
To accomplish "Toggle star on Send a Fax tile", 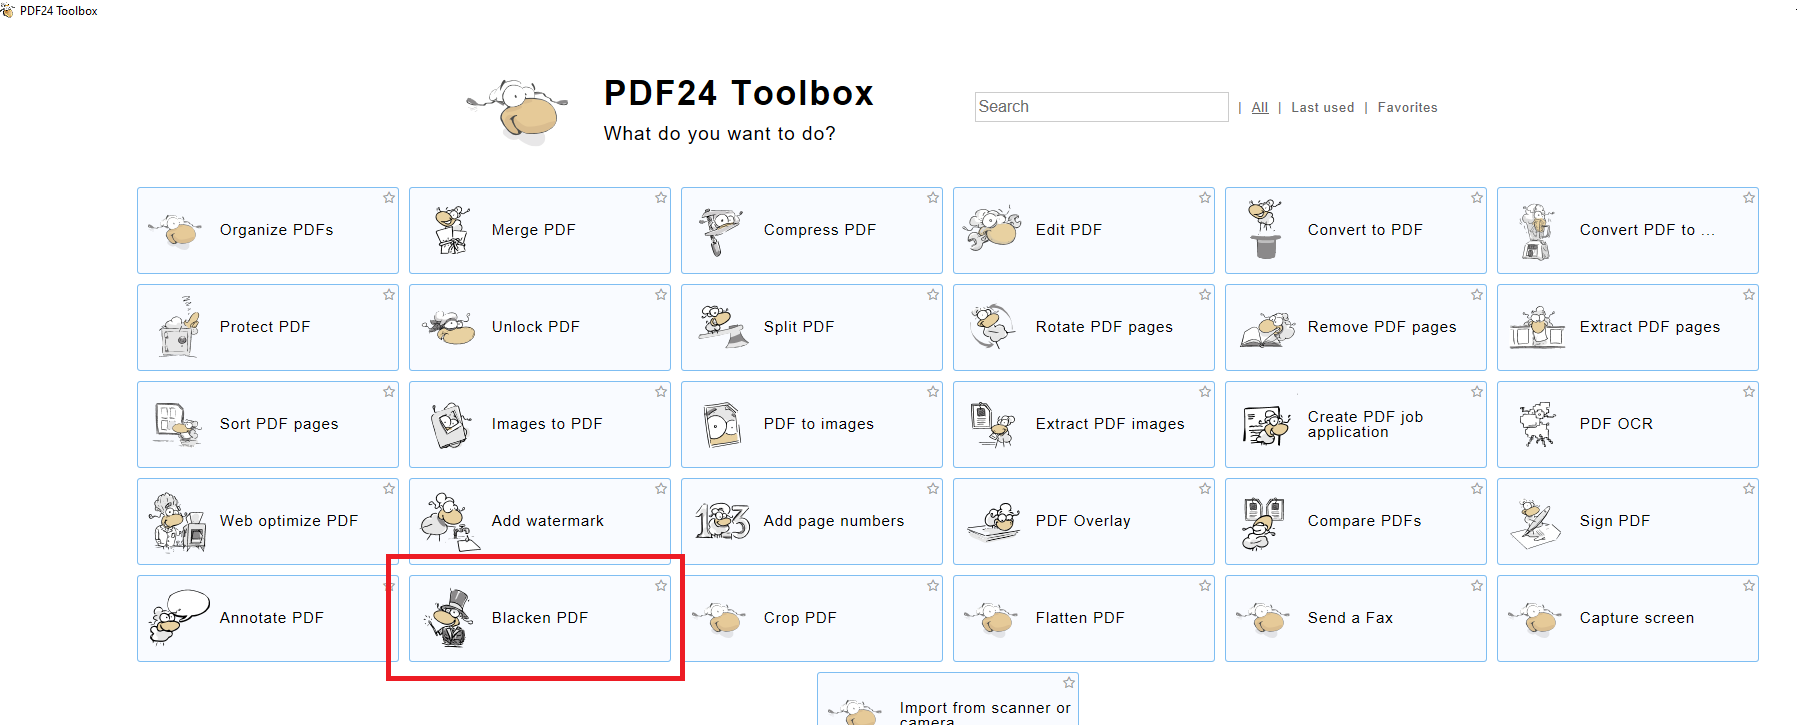I will [x=1477, y=586].
